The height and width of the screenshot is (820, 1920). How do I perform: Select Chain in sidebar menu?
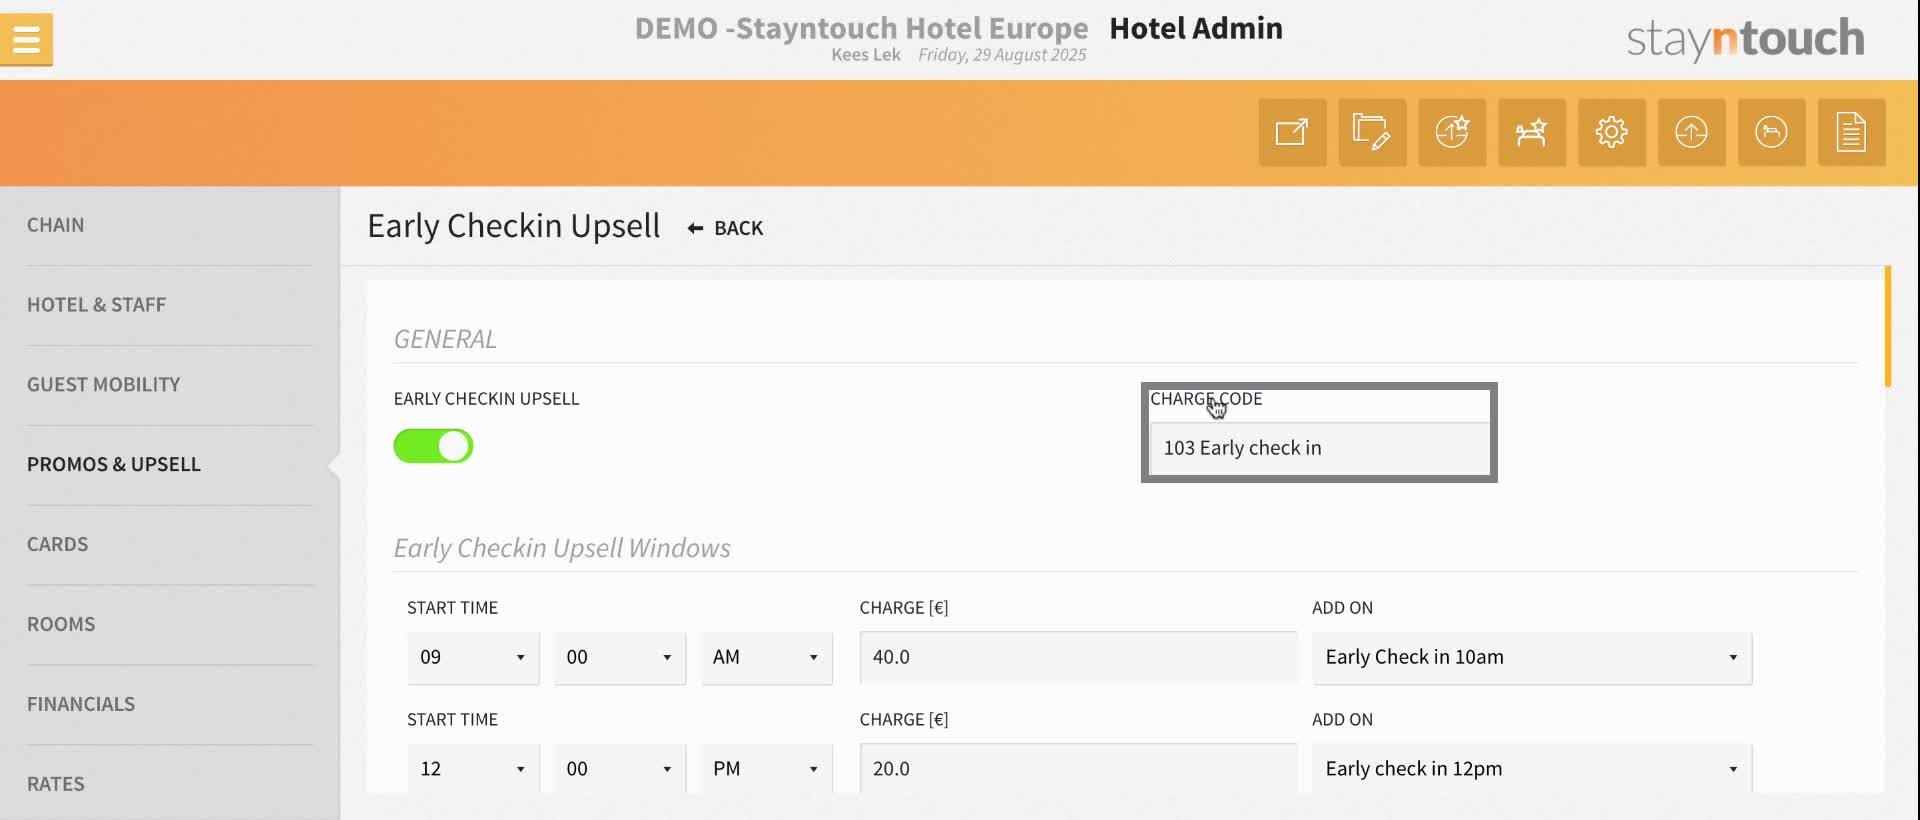56,225
